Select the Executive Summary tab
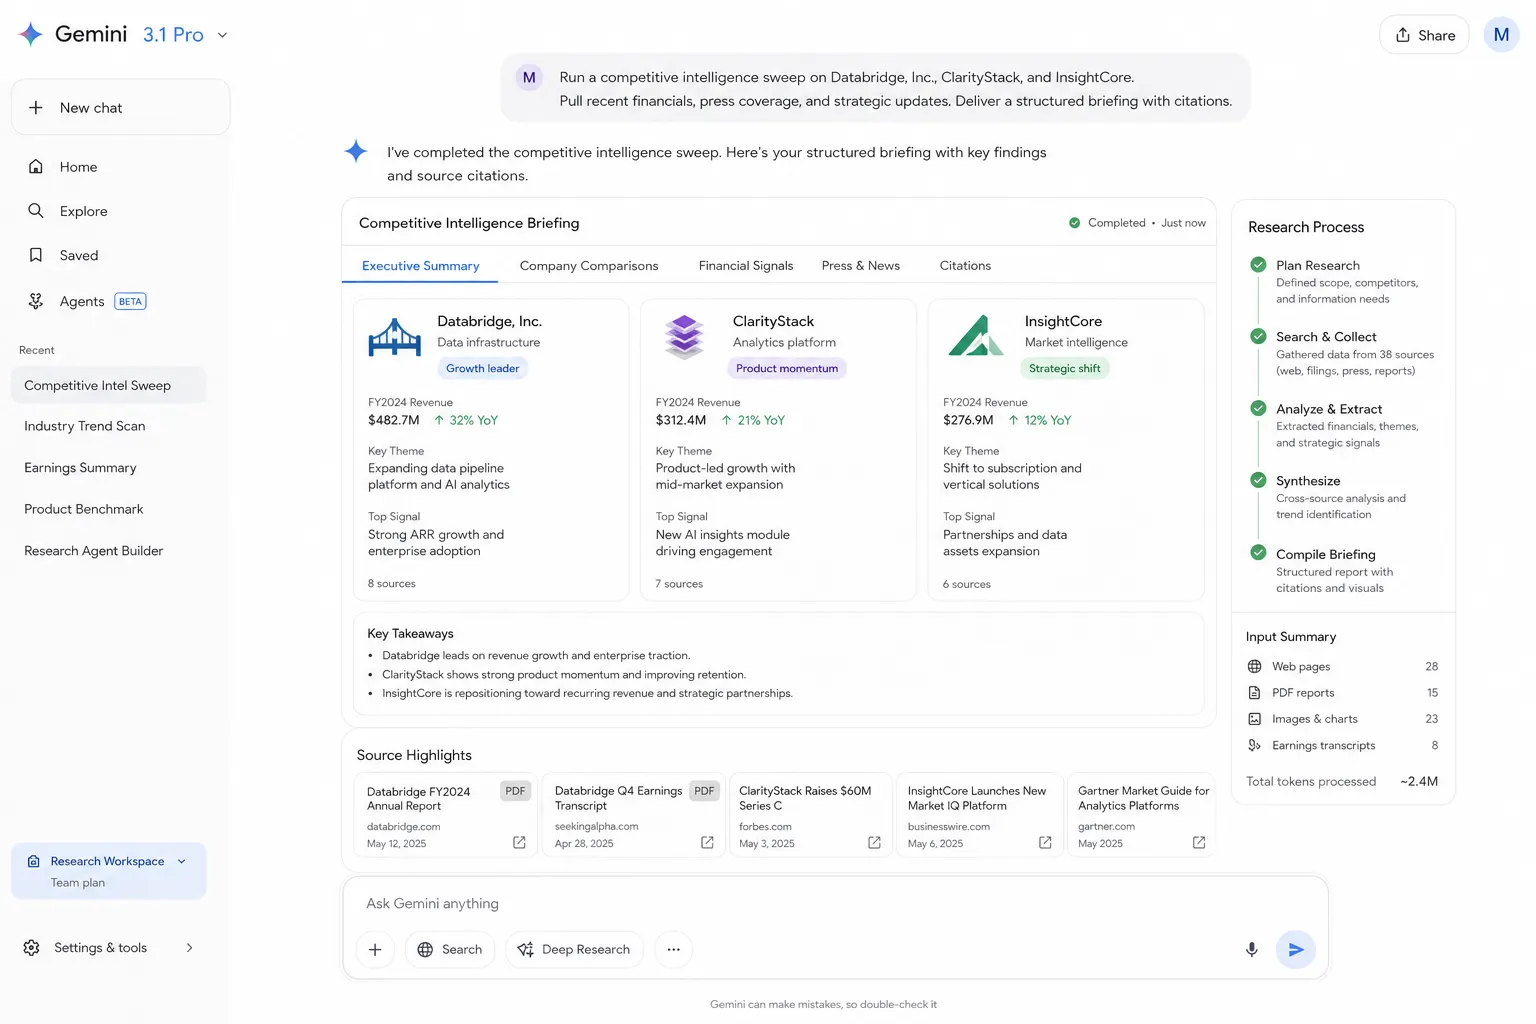1536x1024 pixels. (x=420, y=266)
